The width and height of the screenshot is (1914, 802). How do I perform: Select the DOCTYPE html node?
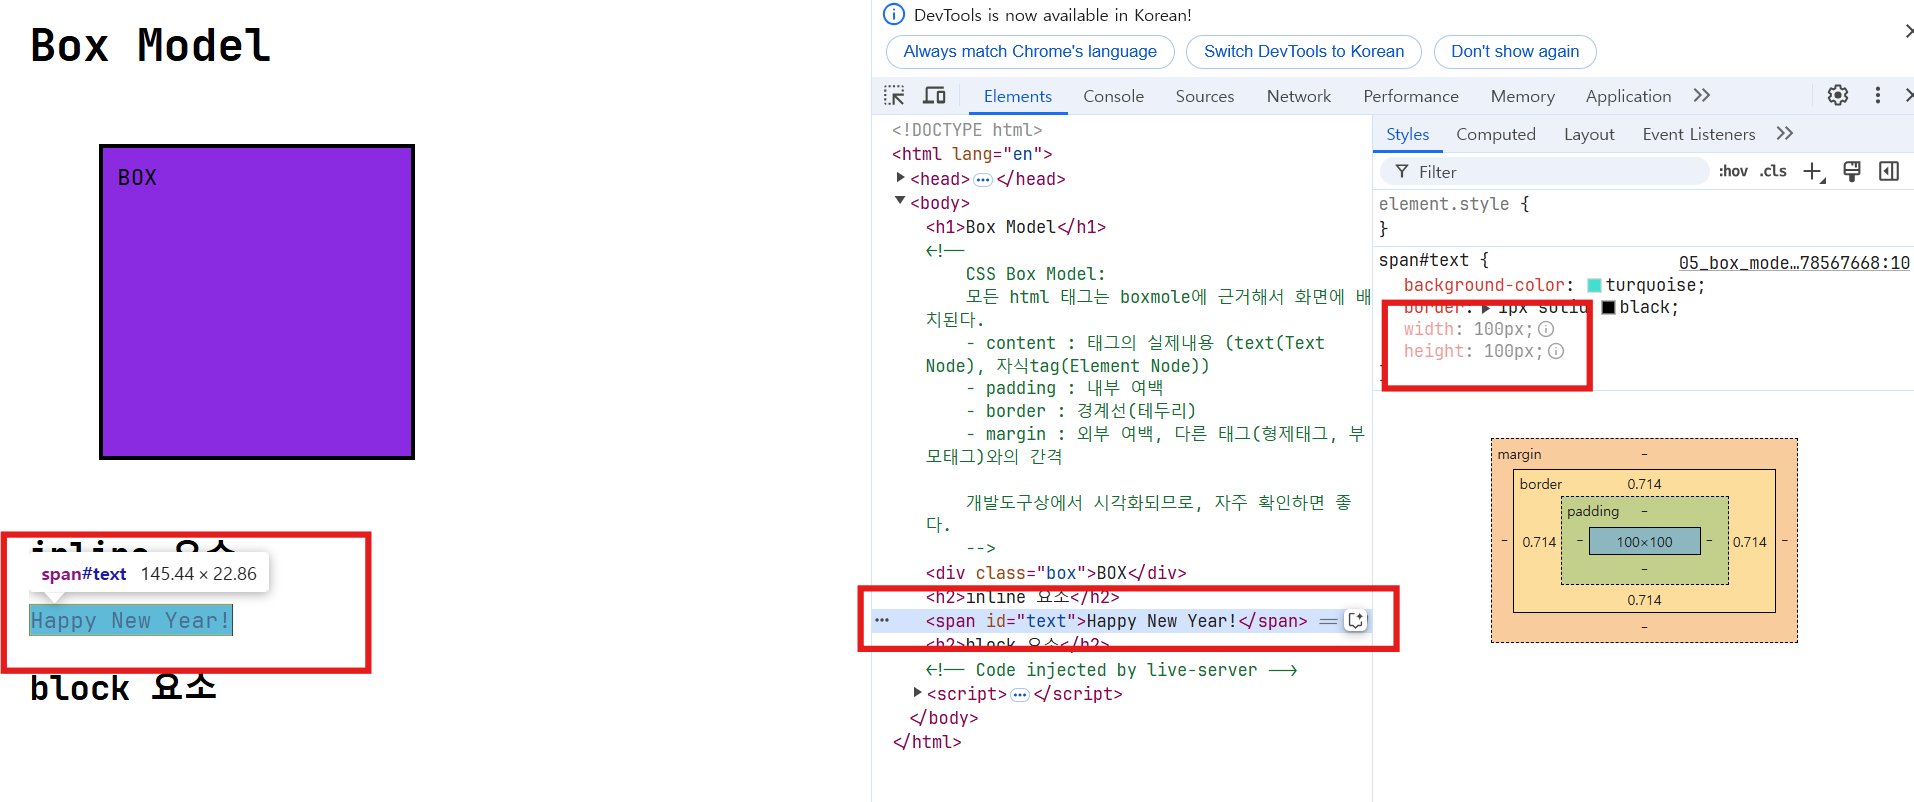[x=966, y=130]
